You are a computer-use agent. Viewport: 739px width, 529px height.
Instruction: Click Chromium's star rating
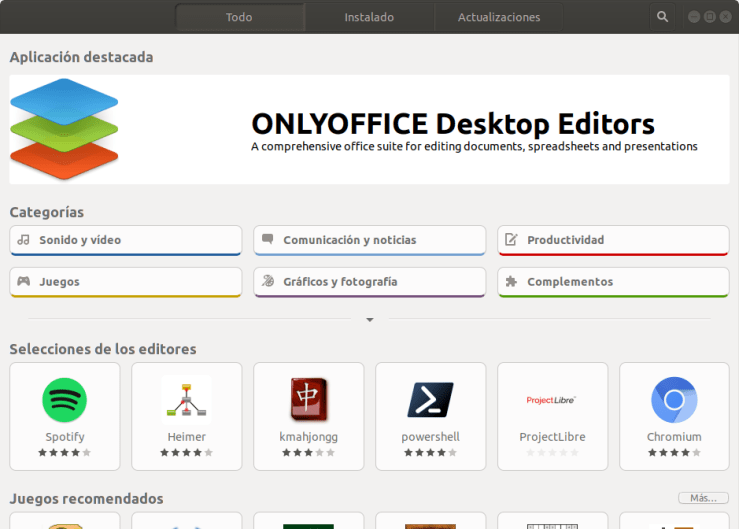[x=674, y=453]
